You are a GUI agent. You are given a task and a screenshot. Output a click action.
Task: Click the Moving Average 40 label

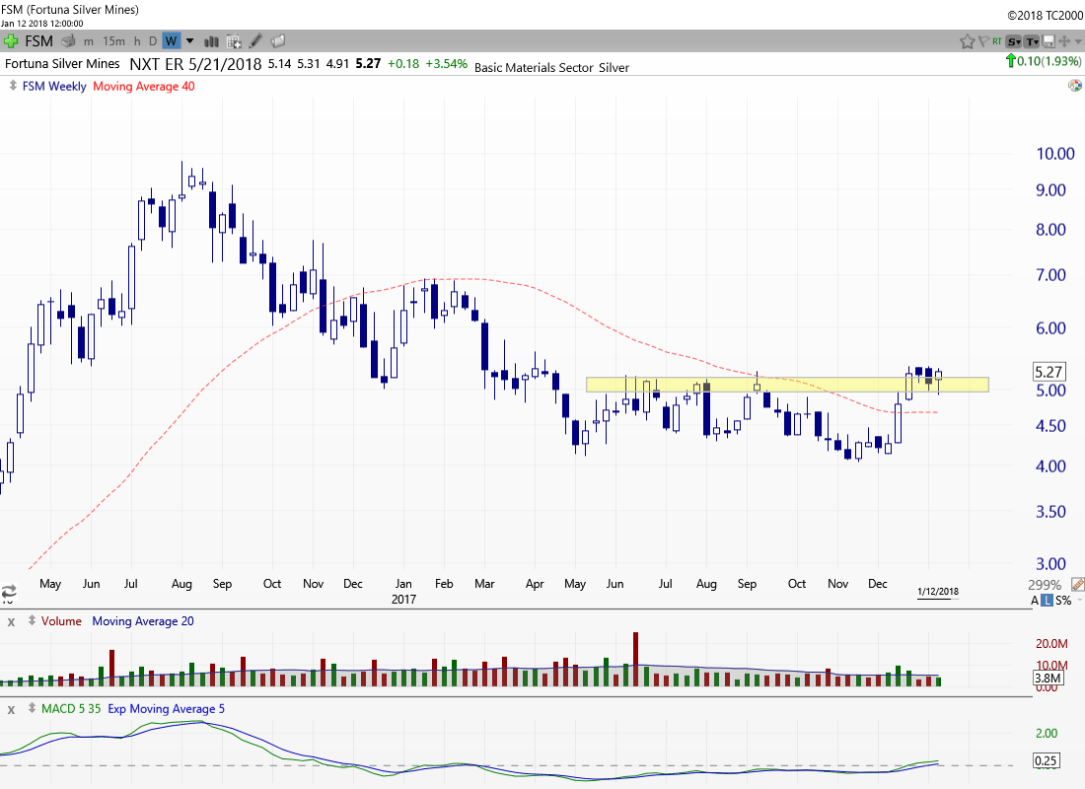(143, 86)
